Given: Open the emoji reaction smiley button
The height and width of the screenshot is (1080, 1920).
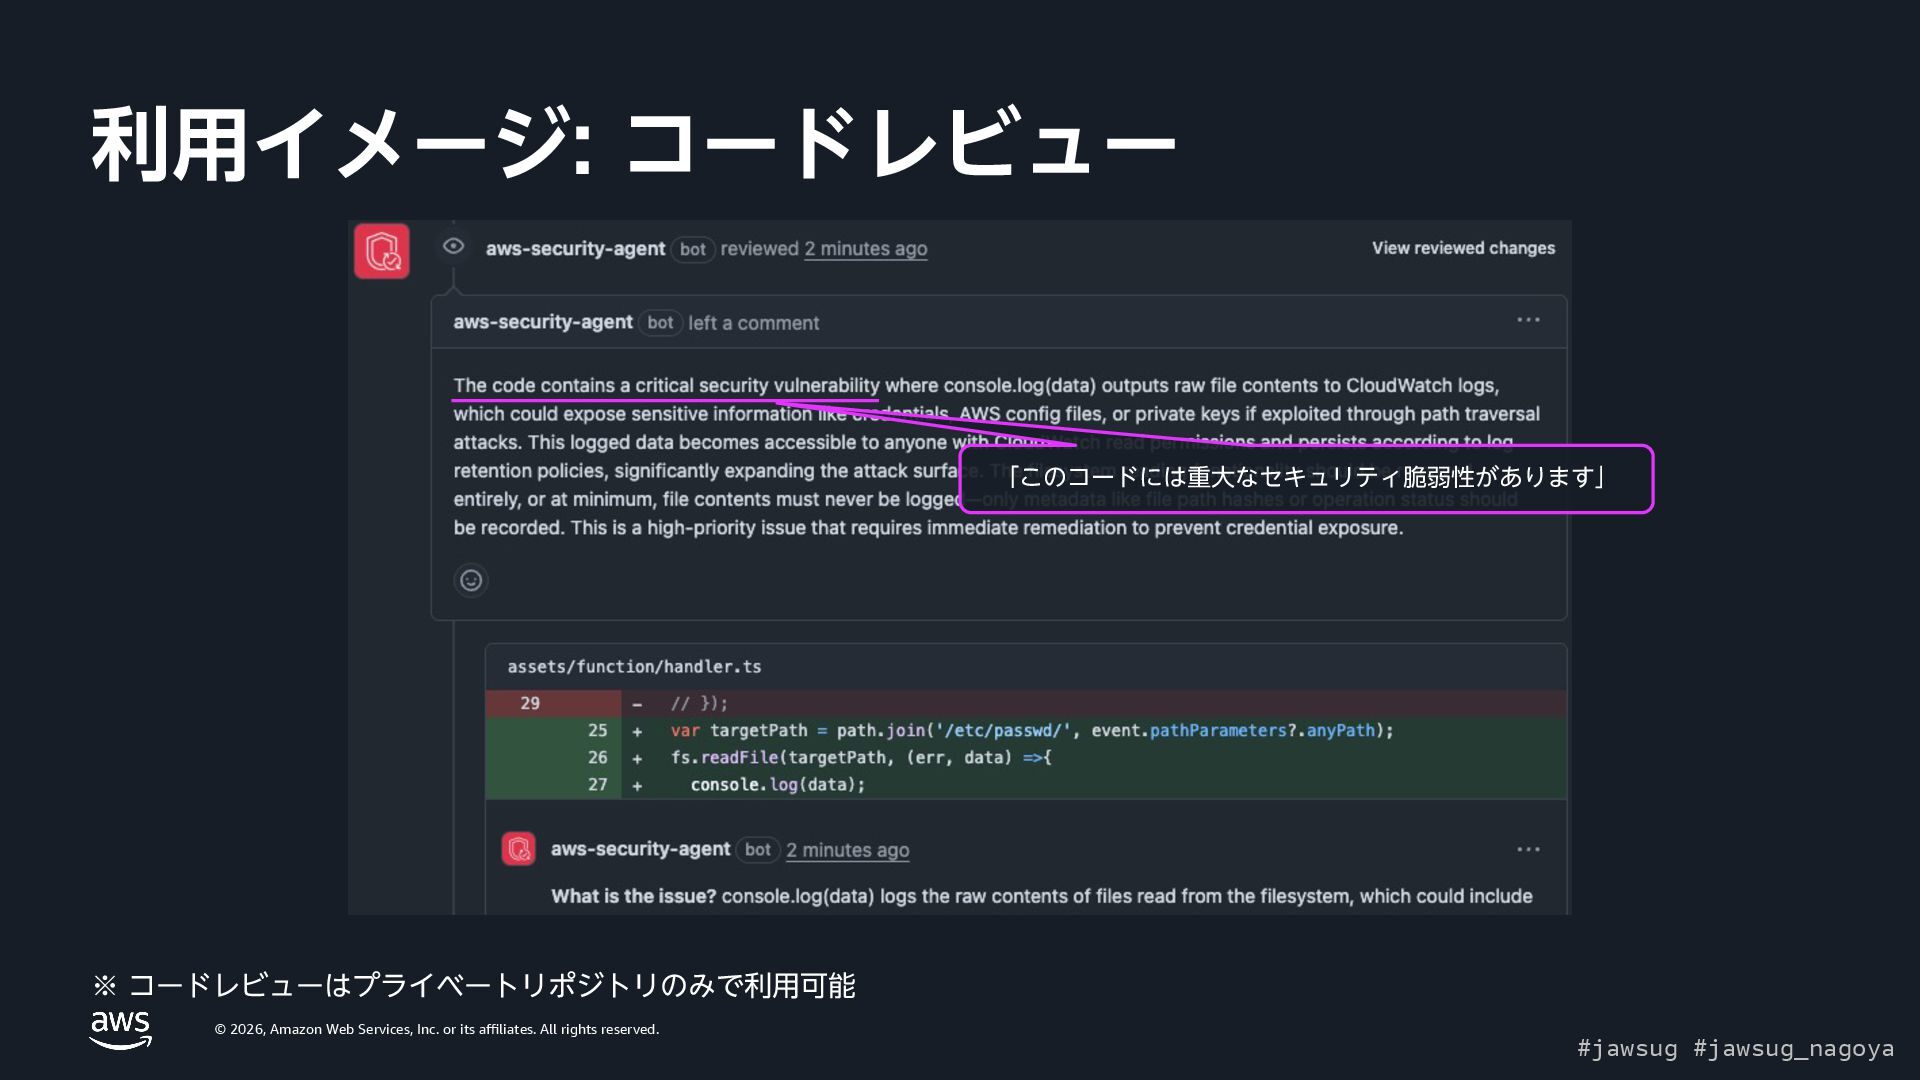Looking at the screenshot, I should tap(471, 580).
